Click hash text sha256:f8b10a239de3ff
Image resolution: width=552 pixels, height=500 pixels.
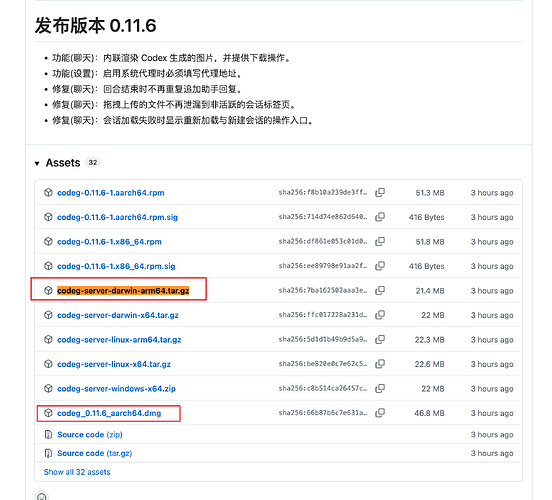[x=323, y=192]
